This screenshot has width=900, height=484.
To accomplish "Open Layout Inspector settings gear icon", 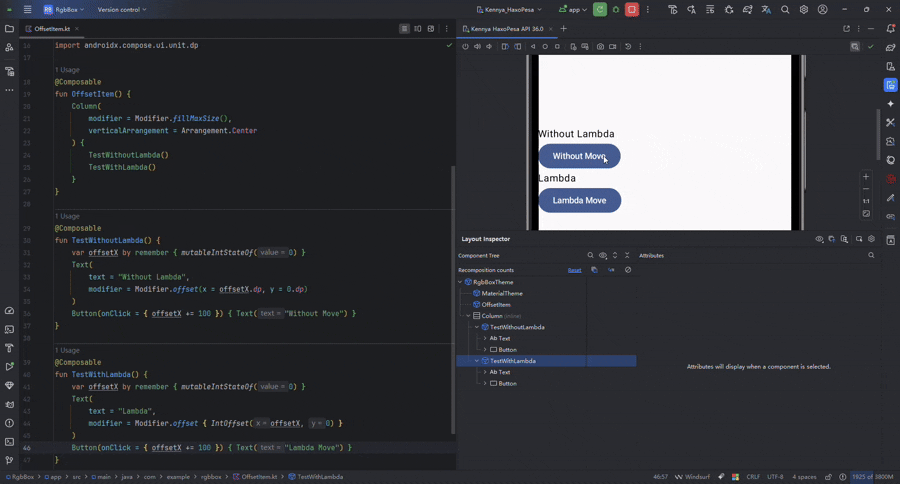I will 871,239.
